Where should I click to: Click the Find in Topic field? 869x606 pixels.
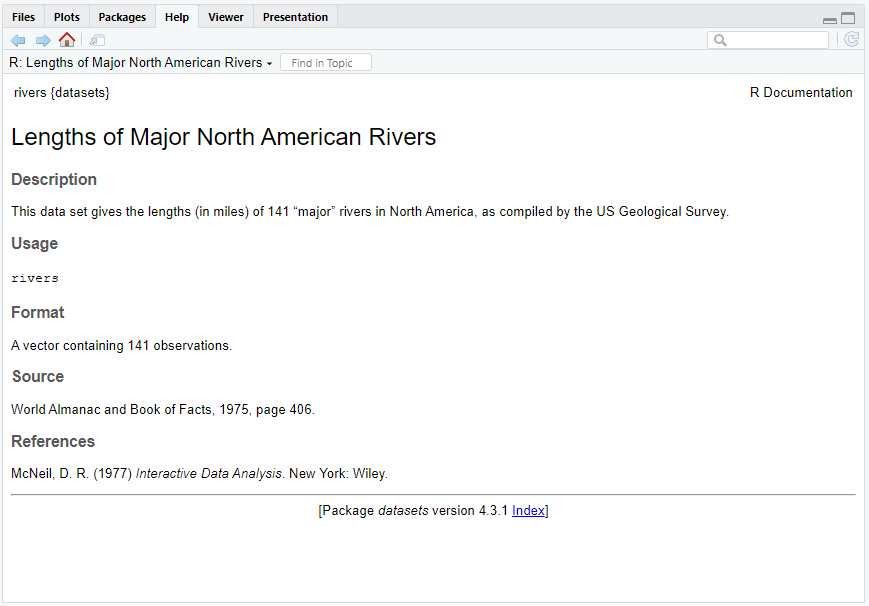326,63
